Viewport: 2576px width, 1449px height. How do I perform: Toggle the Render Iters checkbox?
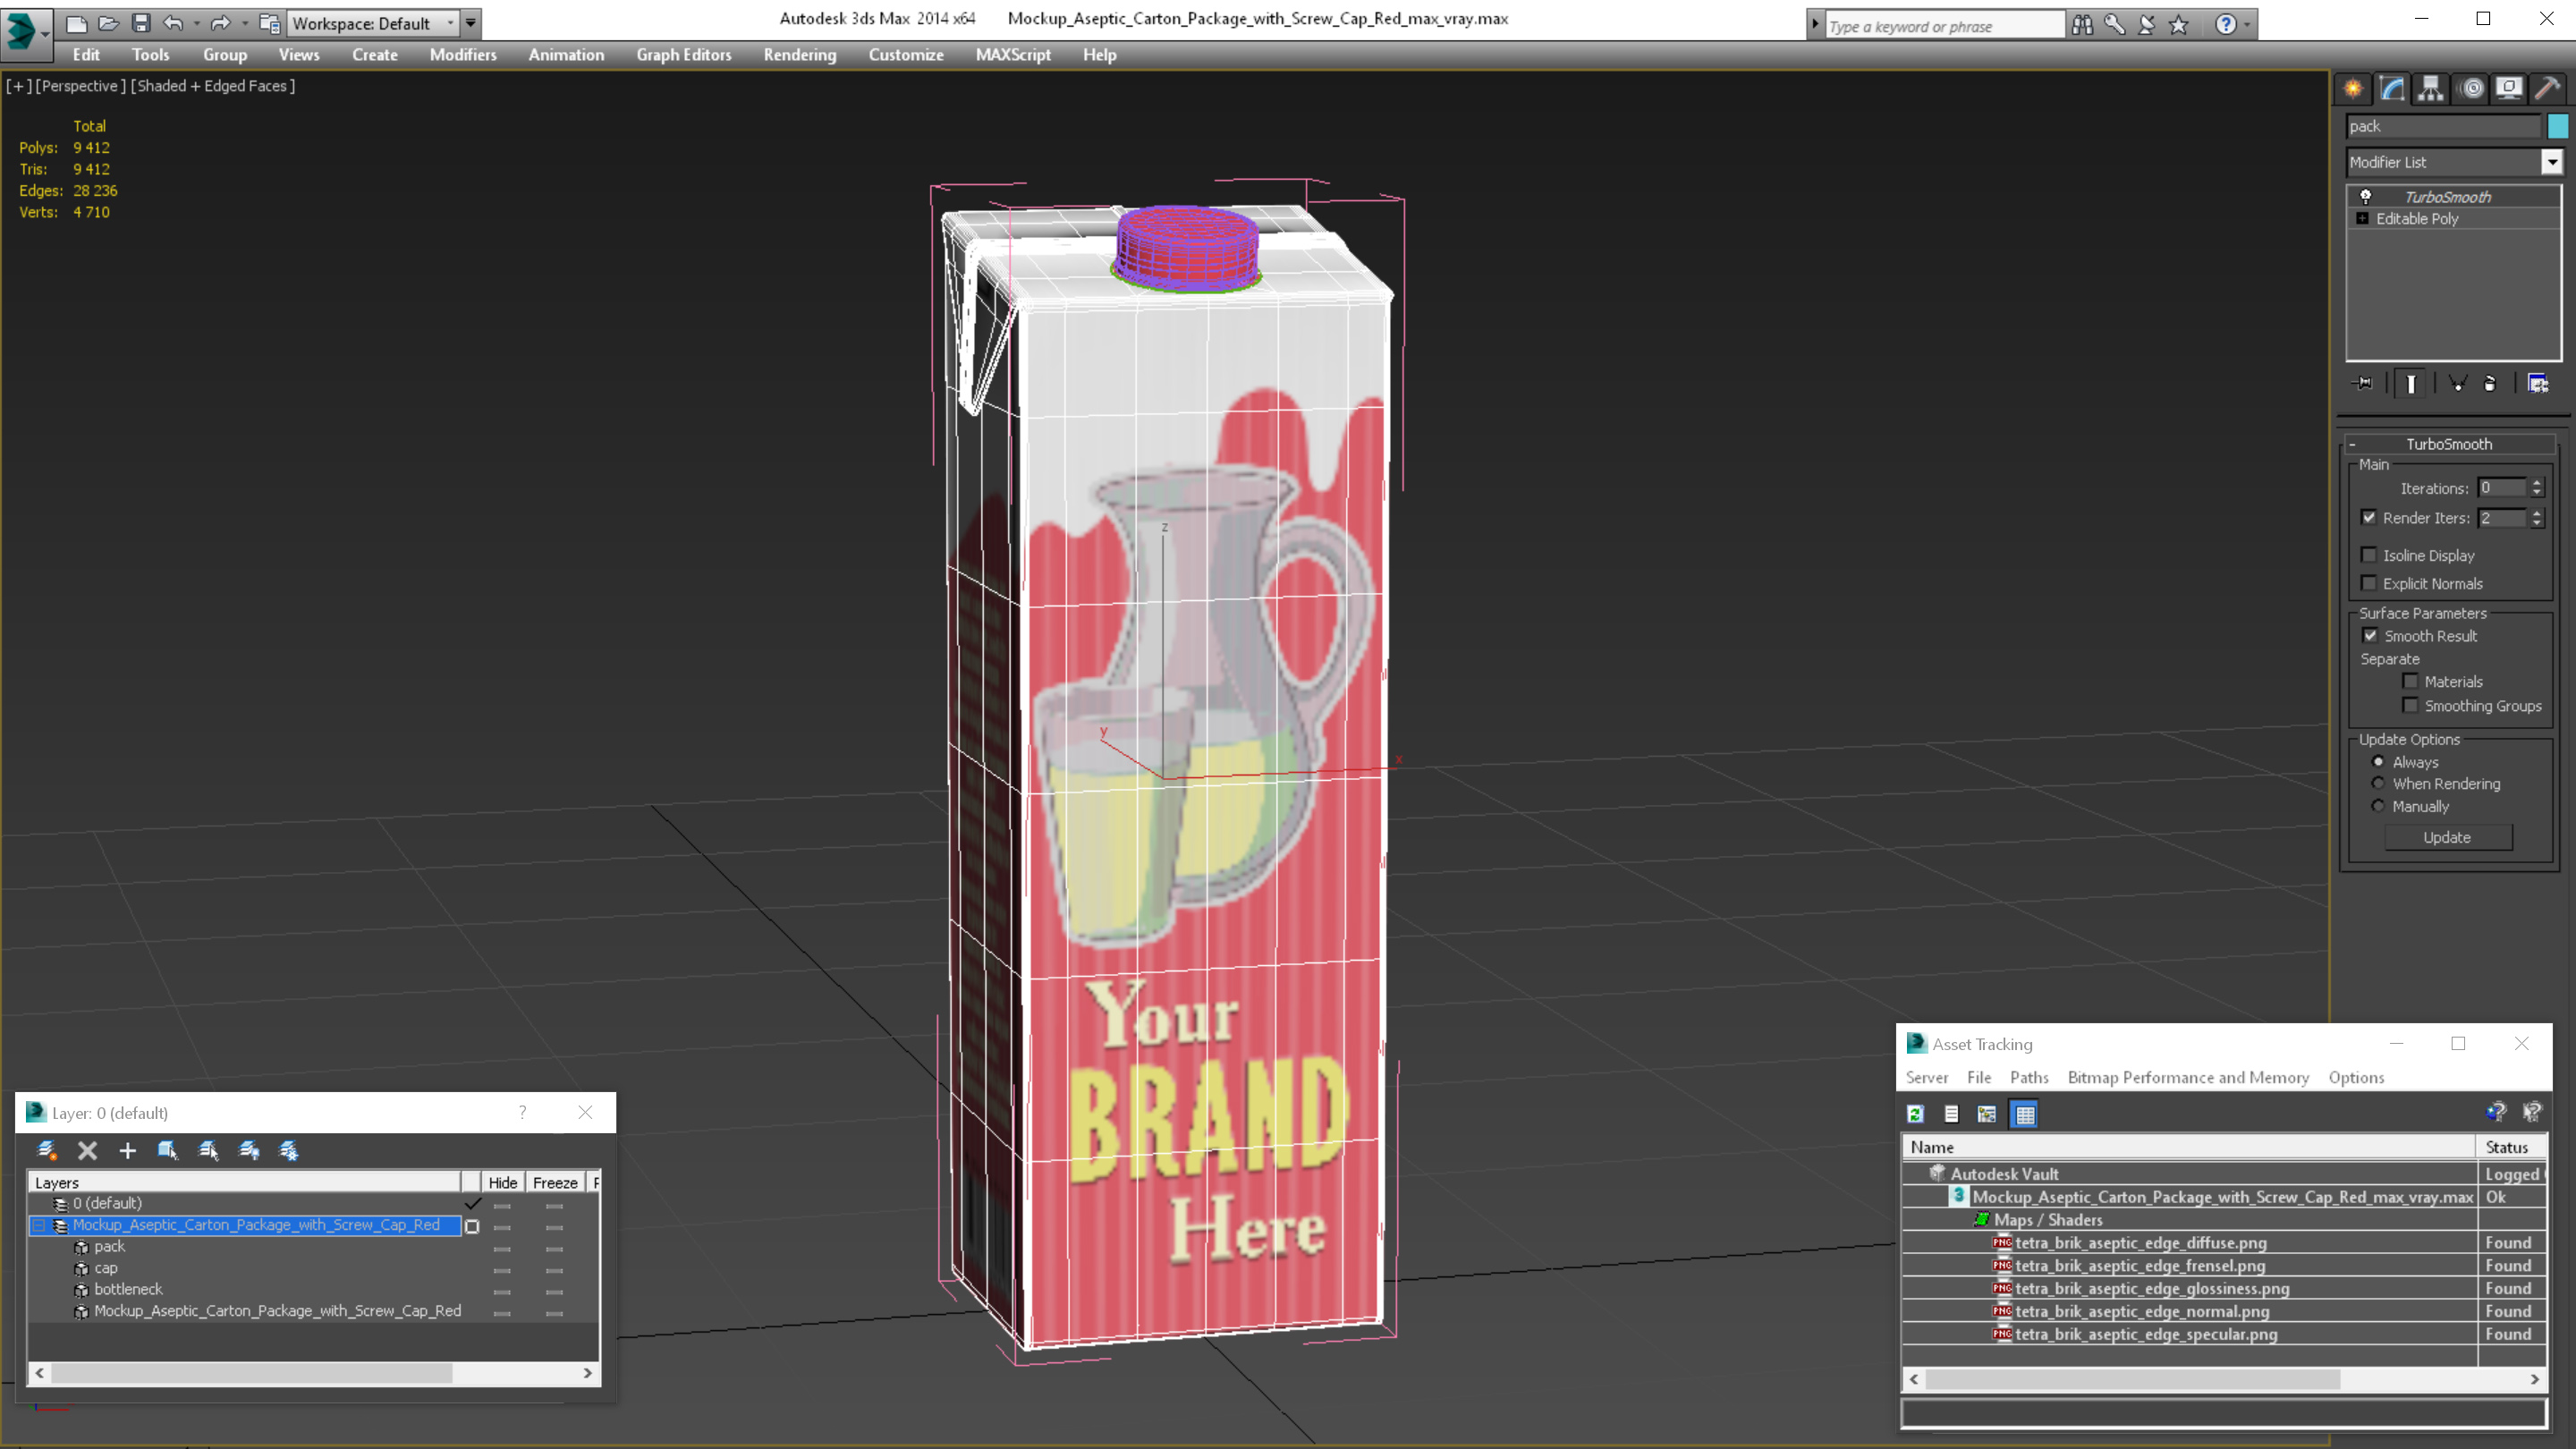pyautogui.click(x=2368, y=517)
